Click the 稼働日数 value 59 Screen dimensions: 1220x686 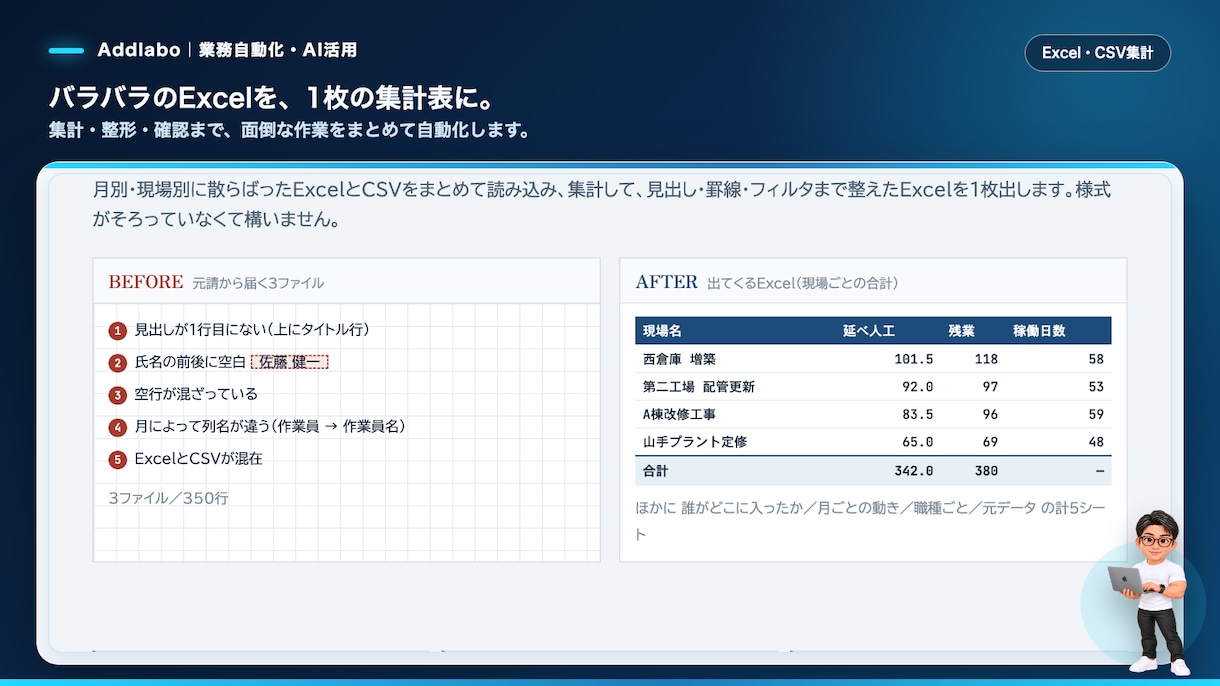(x=1096, y=414)
